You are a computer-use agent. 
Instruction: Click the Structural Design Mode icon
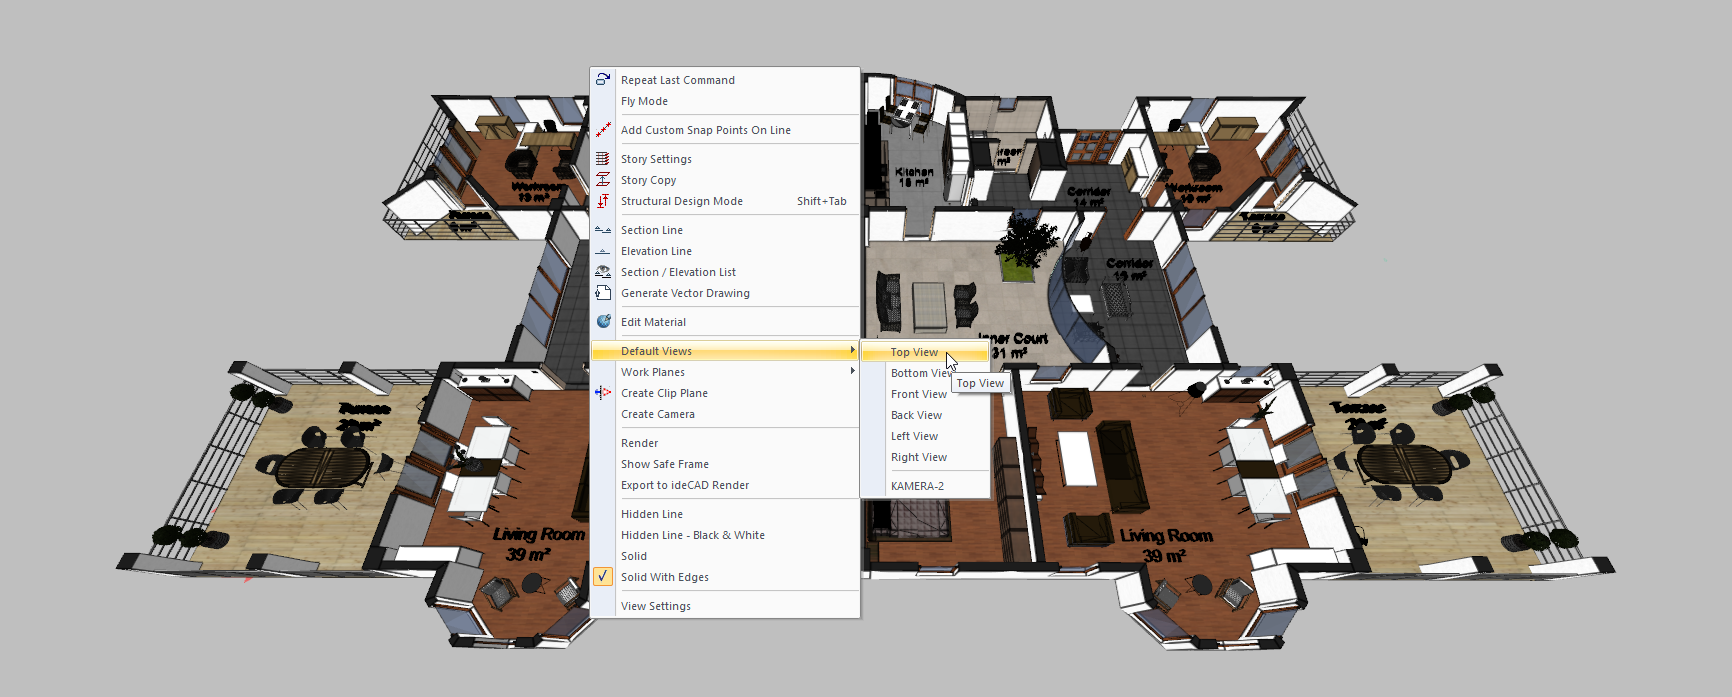point(603,201)
